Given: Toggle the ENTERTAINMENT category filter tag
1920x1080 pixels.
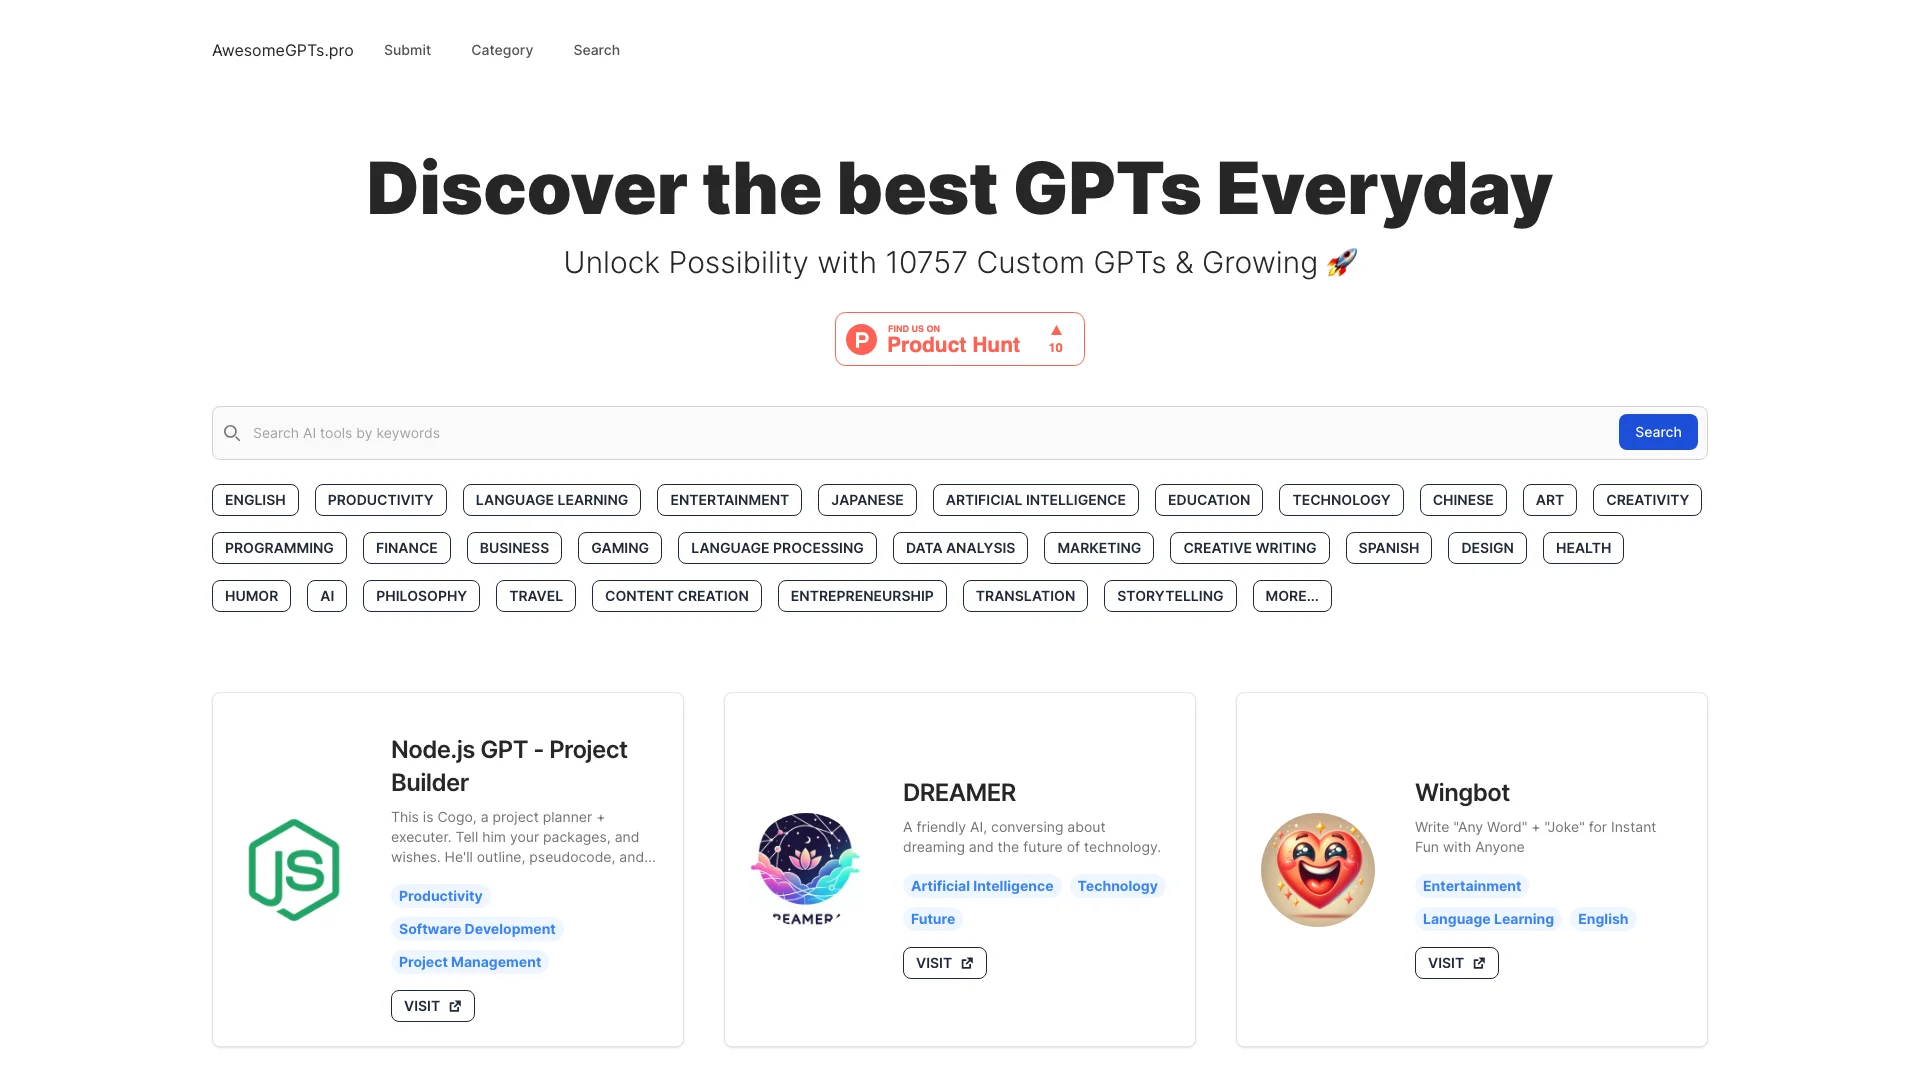Looking at the screenshot, I should coord(729,500).
